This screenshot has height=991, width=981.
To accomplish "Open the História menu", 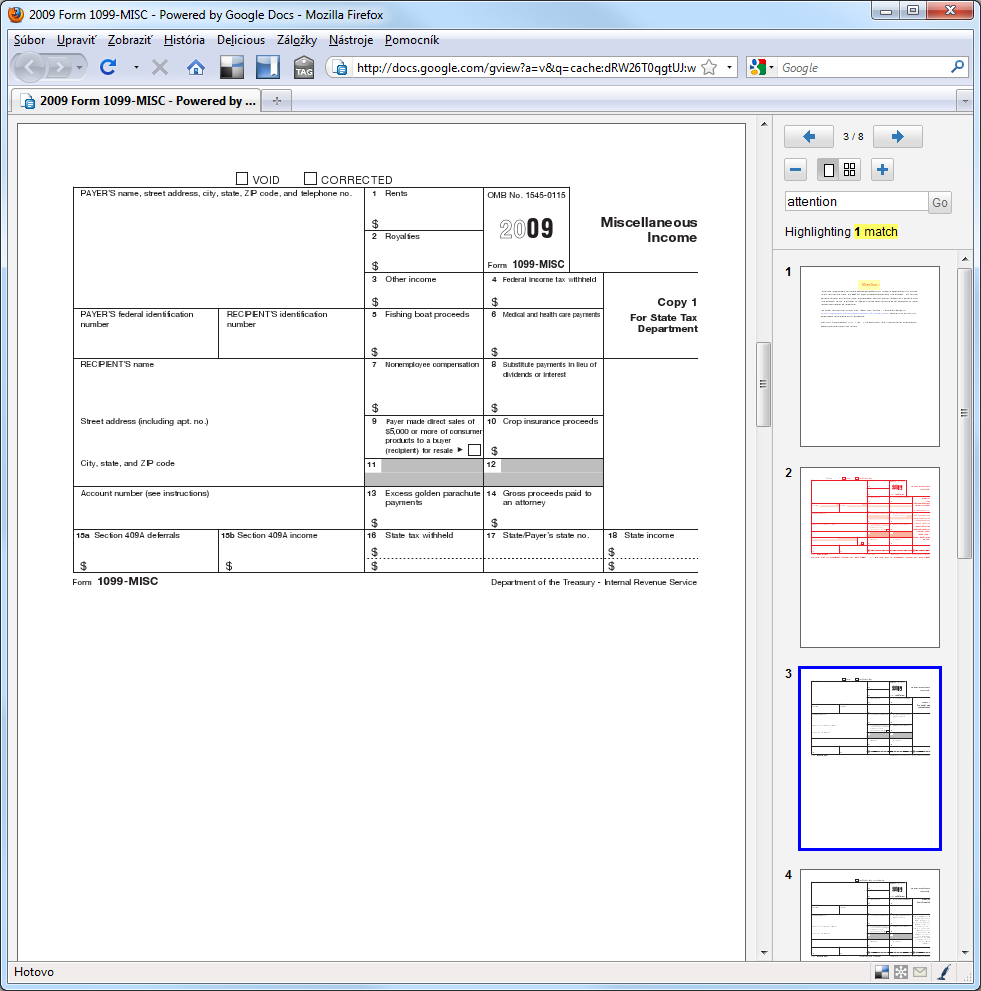I will tap(184, 40).
